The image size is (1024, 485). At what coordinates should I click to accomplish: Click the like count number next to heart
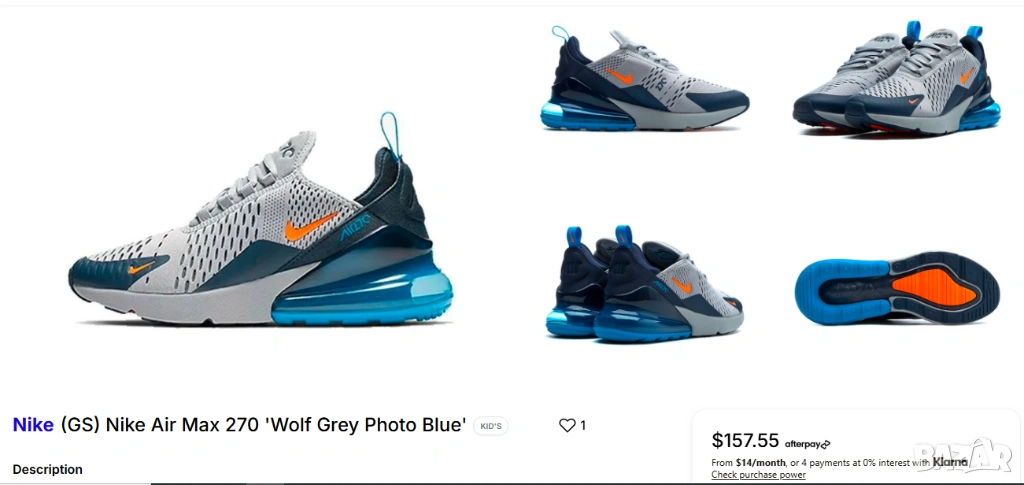click(x=583, y=425)
